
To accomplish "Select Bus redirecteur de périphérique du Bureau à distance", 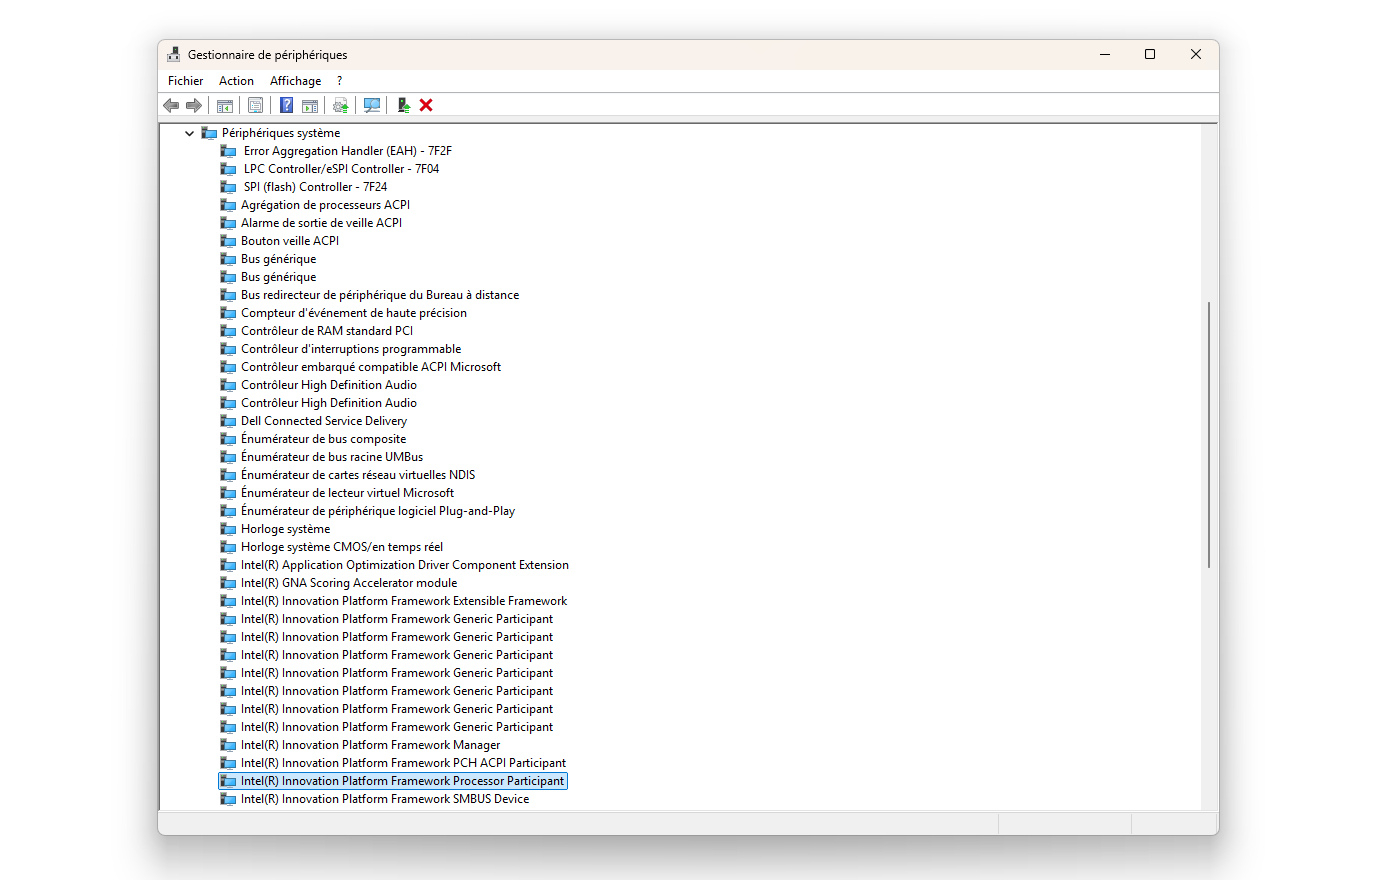I will click(x=380, y=295).
